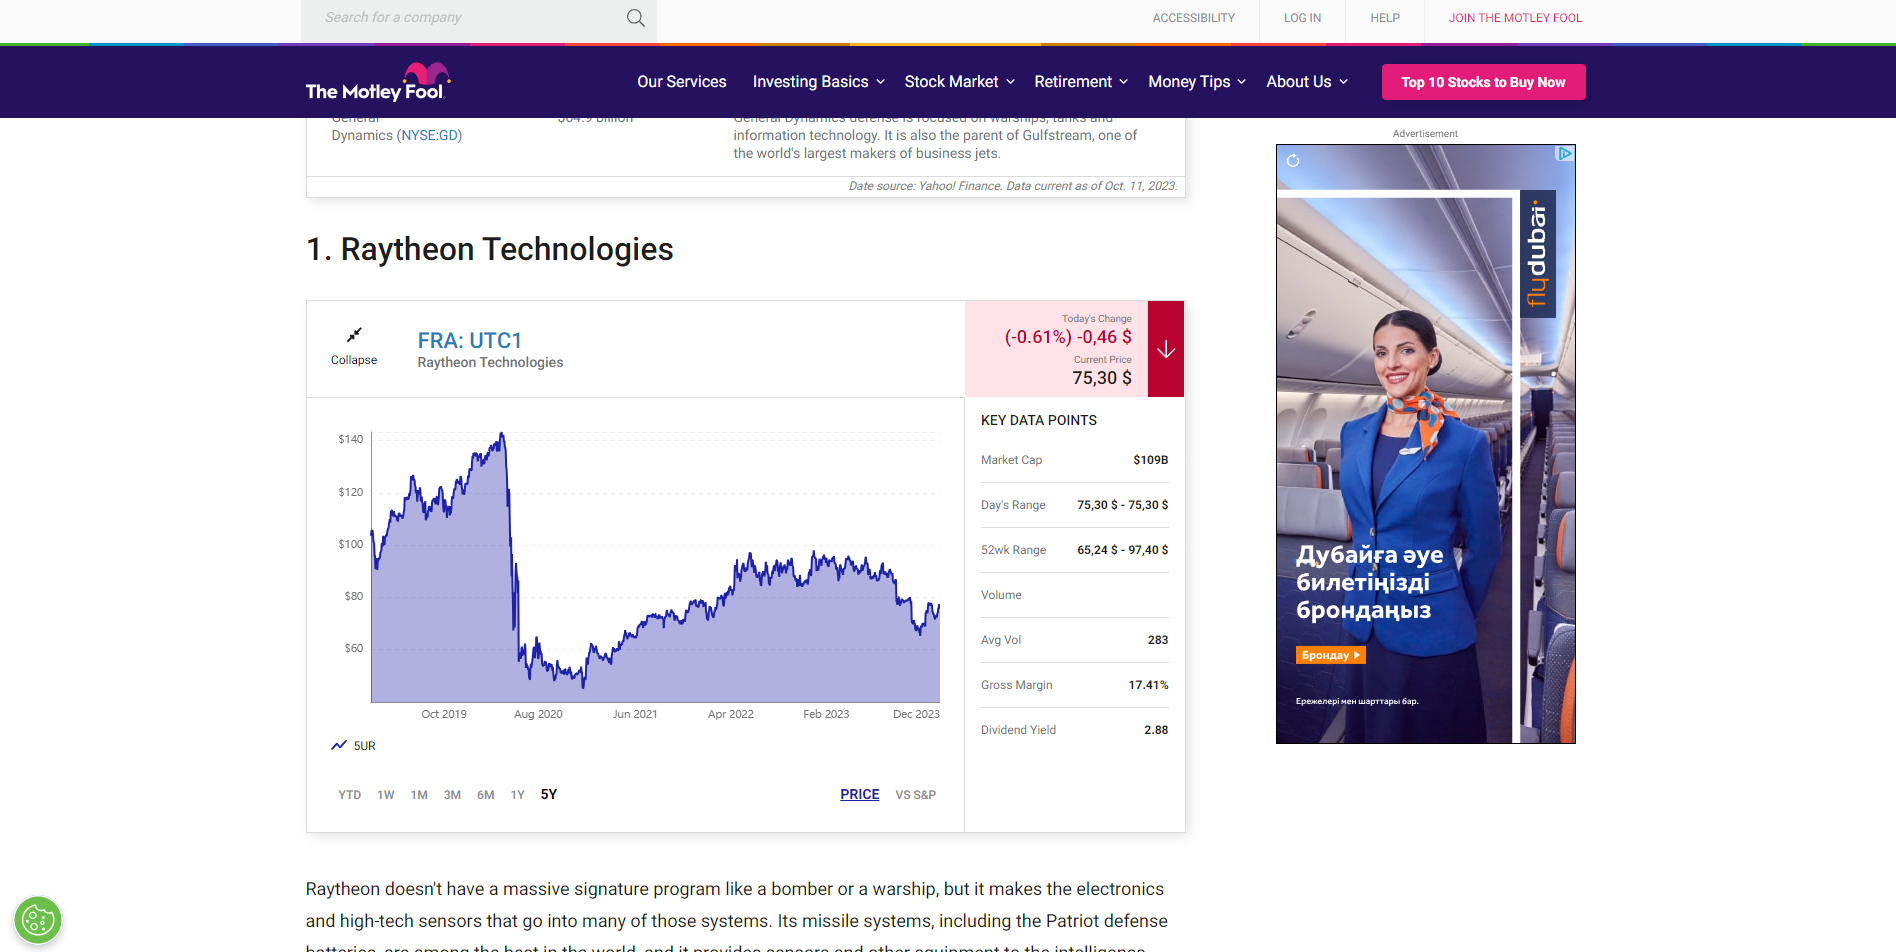
Task: Click the ad reload icon on flydubai banner
Action: tap(1293, 161)
